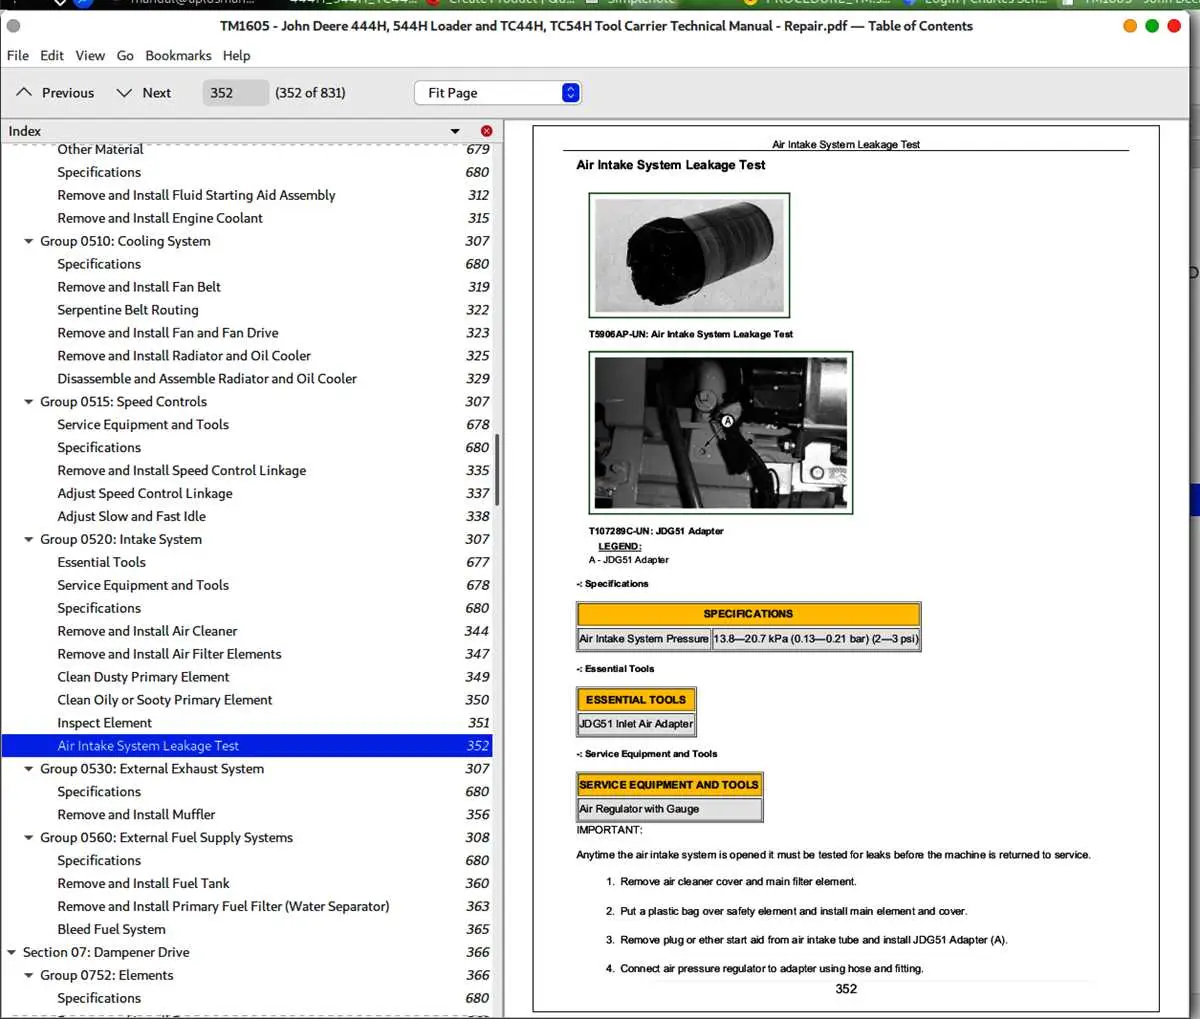Select Clean Dusty Primary Element
The width and height of the screenshot is (1200, 1019).
[143, 678]
